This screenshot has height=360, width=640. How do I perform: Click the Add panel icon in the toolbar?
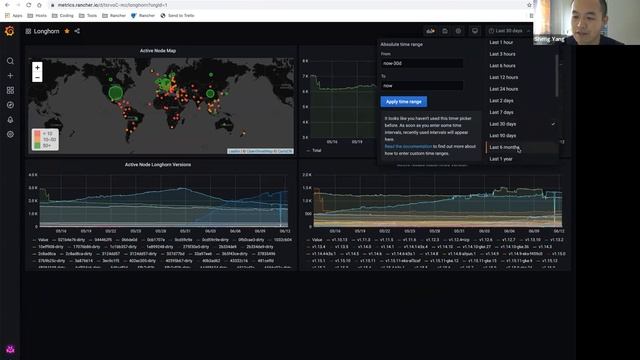(x=430, y=31)
